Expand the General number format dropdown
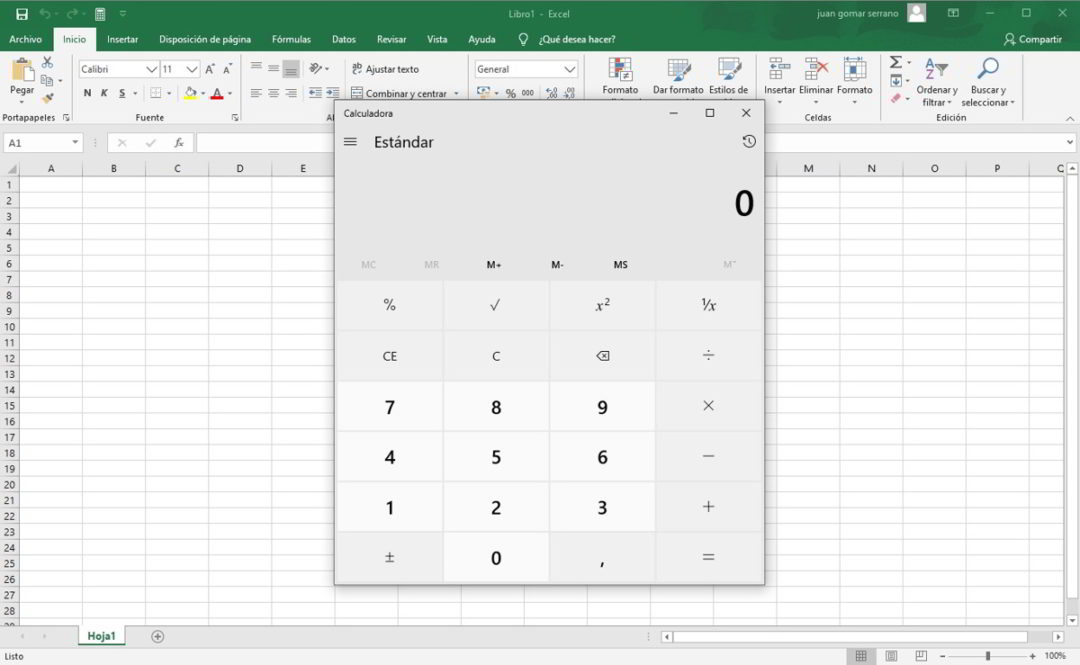 tap(572, 68)
